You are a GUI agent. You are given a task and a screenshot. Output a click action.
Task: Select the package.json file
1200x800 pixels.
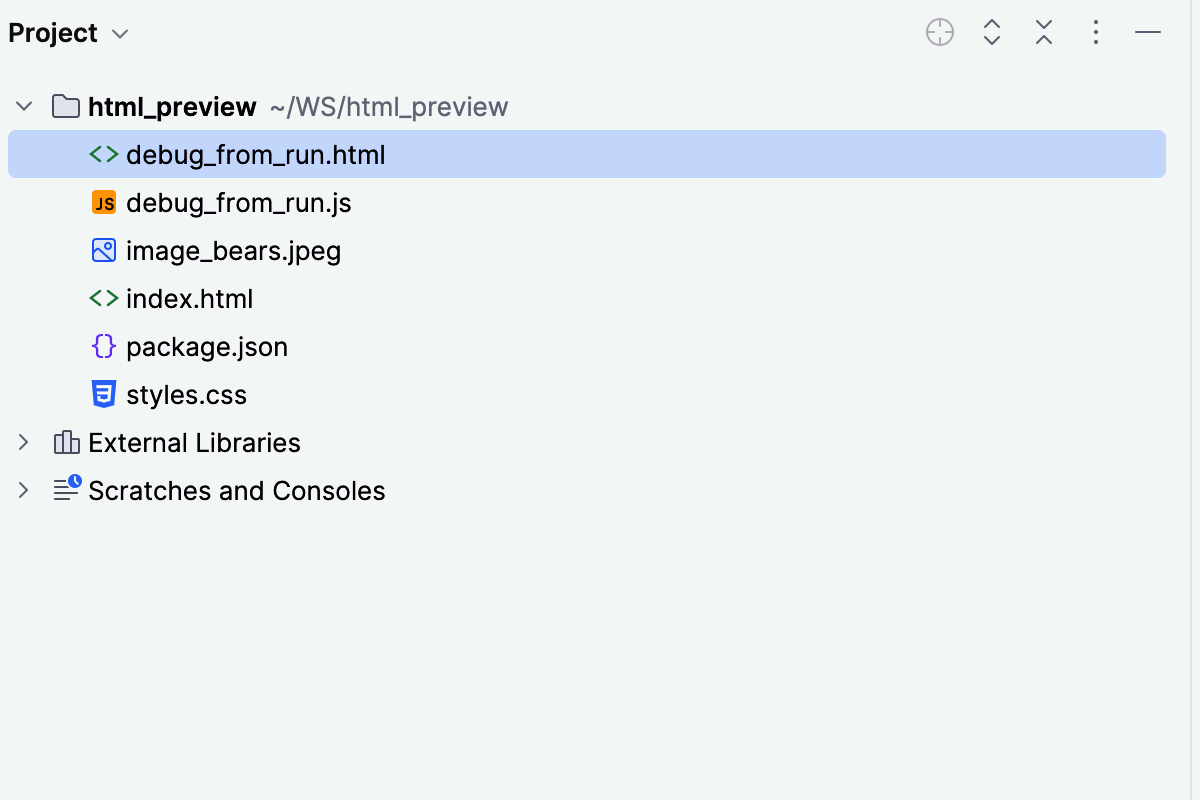pyautogui.click(x=207, y=346)
